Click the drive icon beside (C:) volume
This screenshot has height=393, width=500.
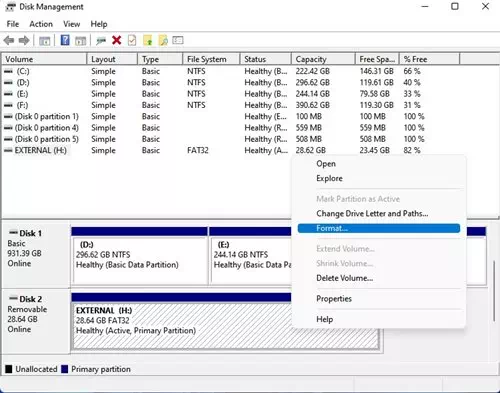pos(8,71)
